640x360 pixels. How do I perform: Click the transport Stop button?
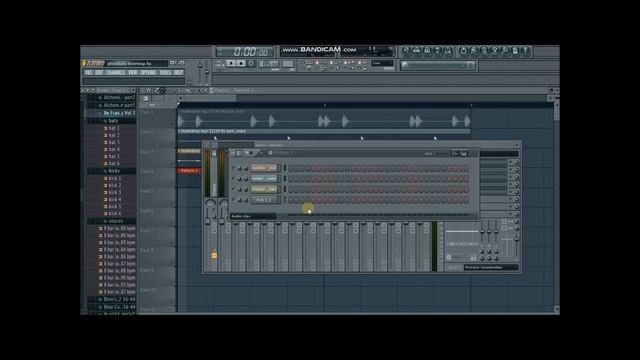point(241,63)
